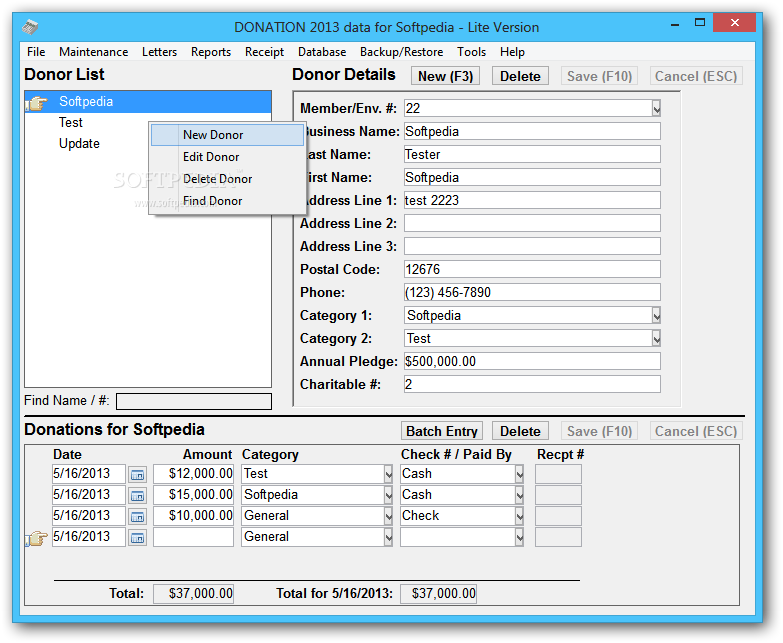Image resolution: width=783 pixels, height=643 pixels.
Task: Expand the Category 1 dropdown
Action: click(x=656, y=316)
